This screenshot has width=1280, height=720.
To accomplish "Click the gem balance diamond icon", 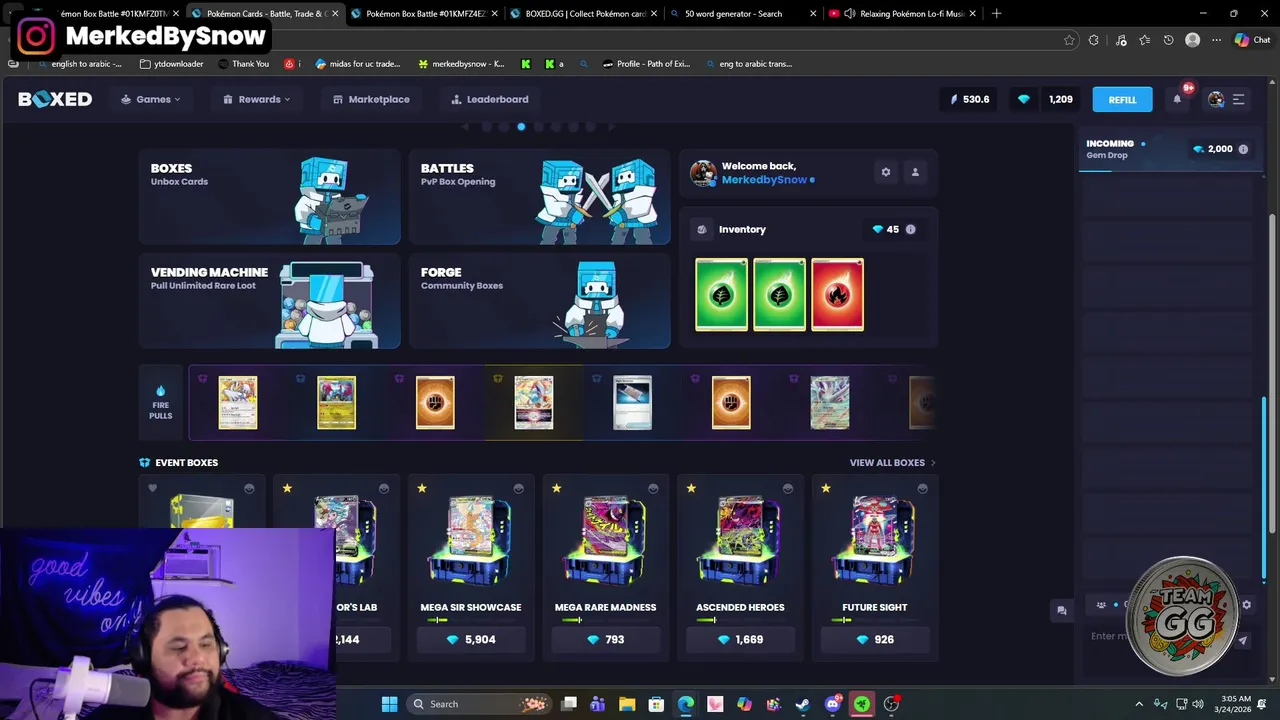I will pos(1023,99).
